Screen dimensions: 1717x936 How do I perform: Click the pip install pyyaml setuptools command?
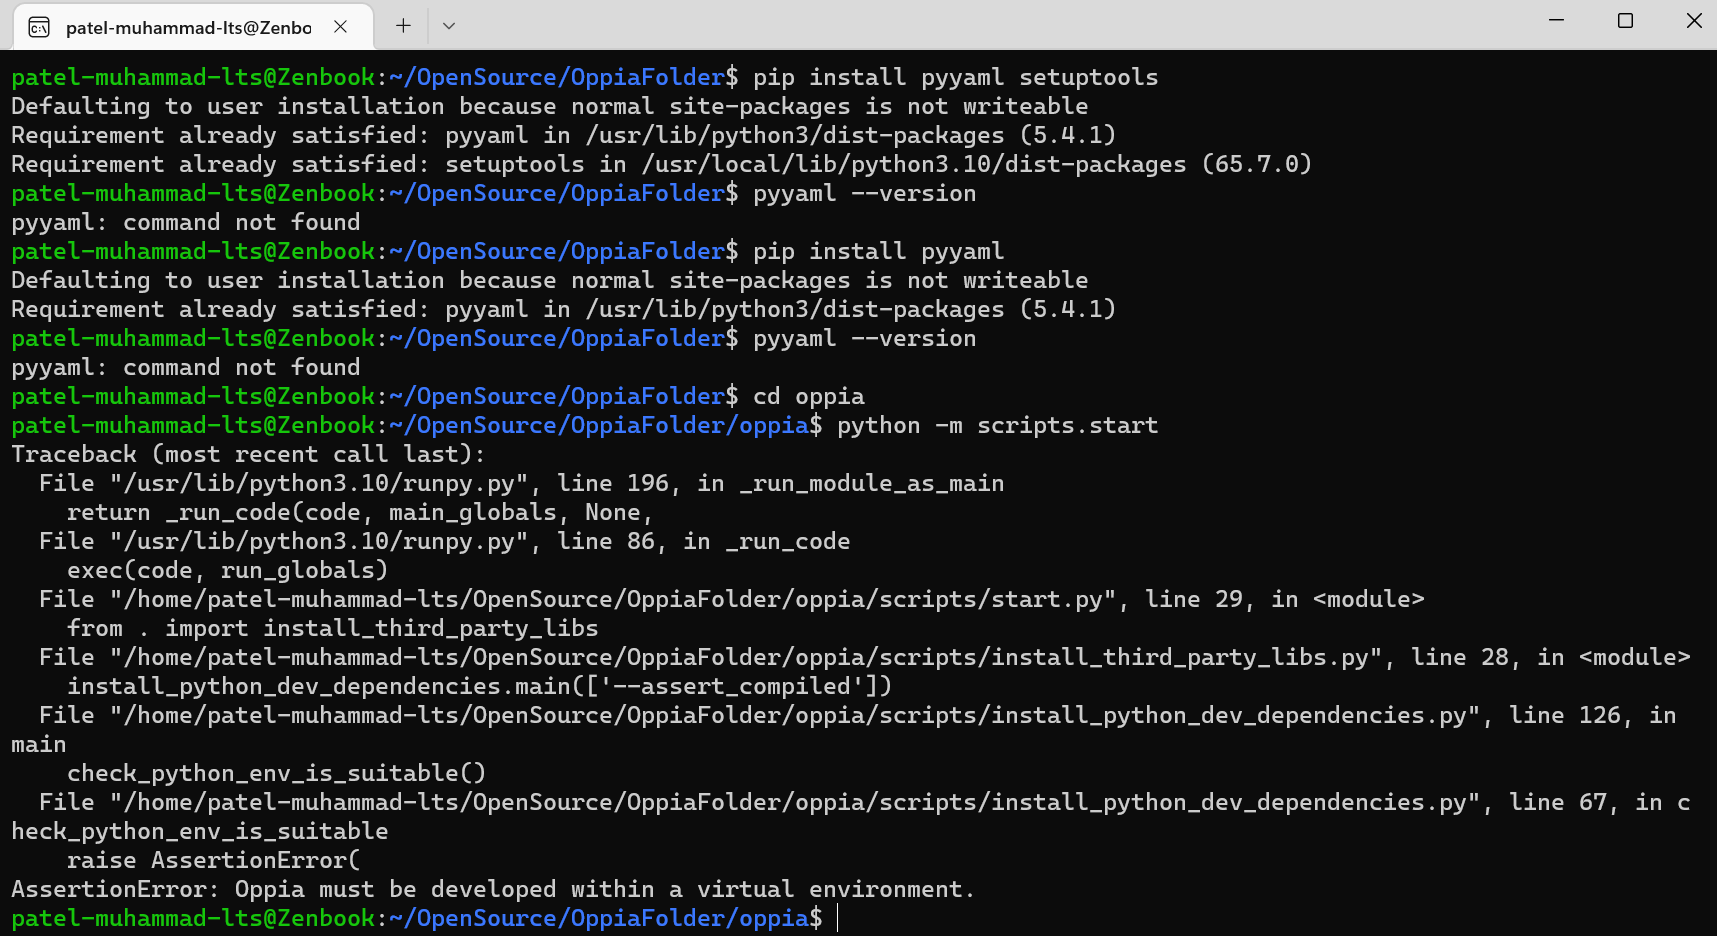click(x=955, y=76)
